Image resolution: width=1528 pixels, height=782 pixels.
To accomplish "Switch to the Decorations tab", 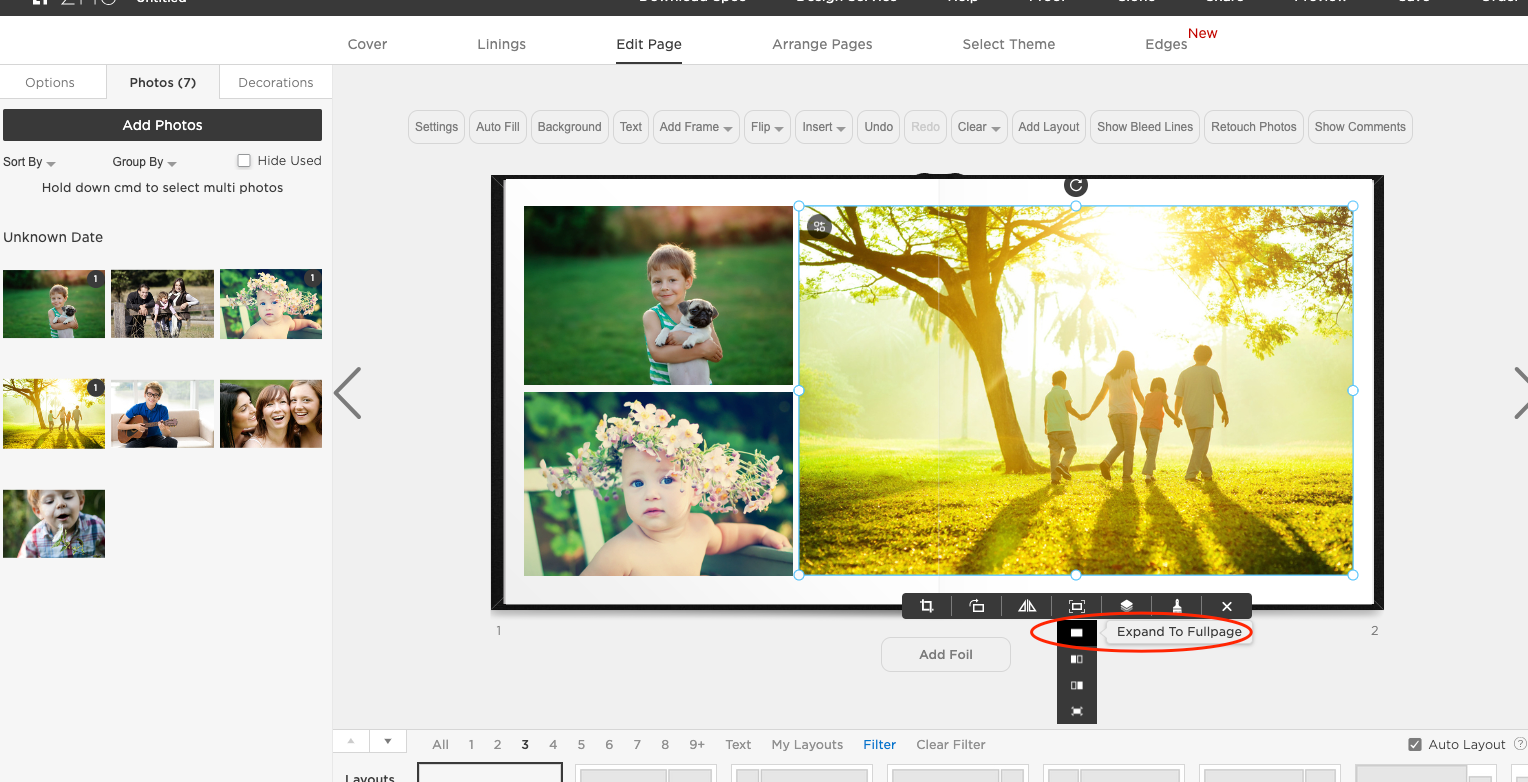I will click(275, 83).
